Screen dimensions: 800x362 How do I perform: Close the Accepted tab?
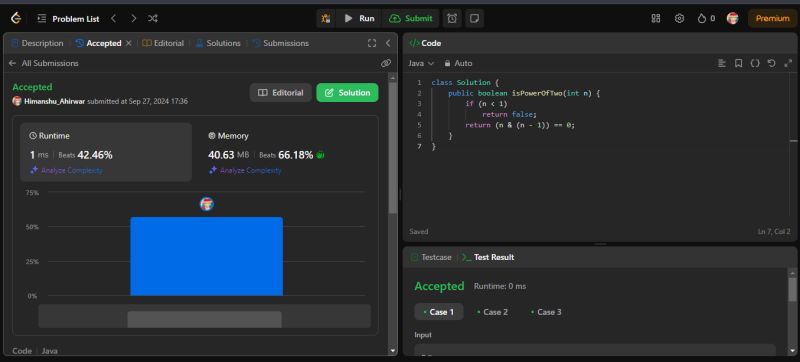click(129, 43)
